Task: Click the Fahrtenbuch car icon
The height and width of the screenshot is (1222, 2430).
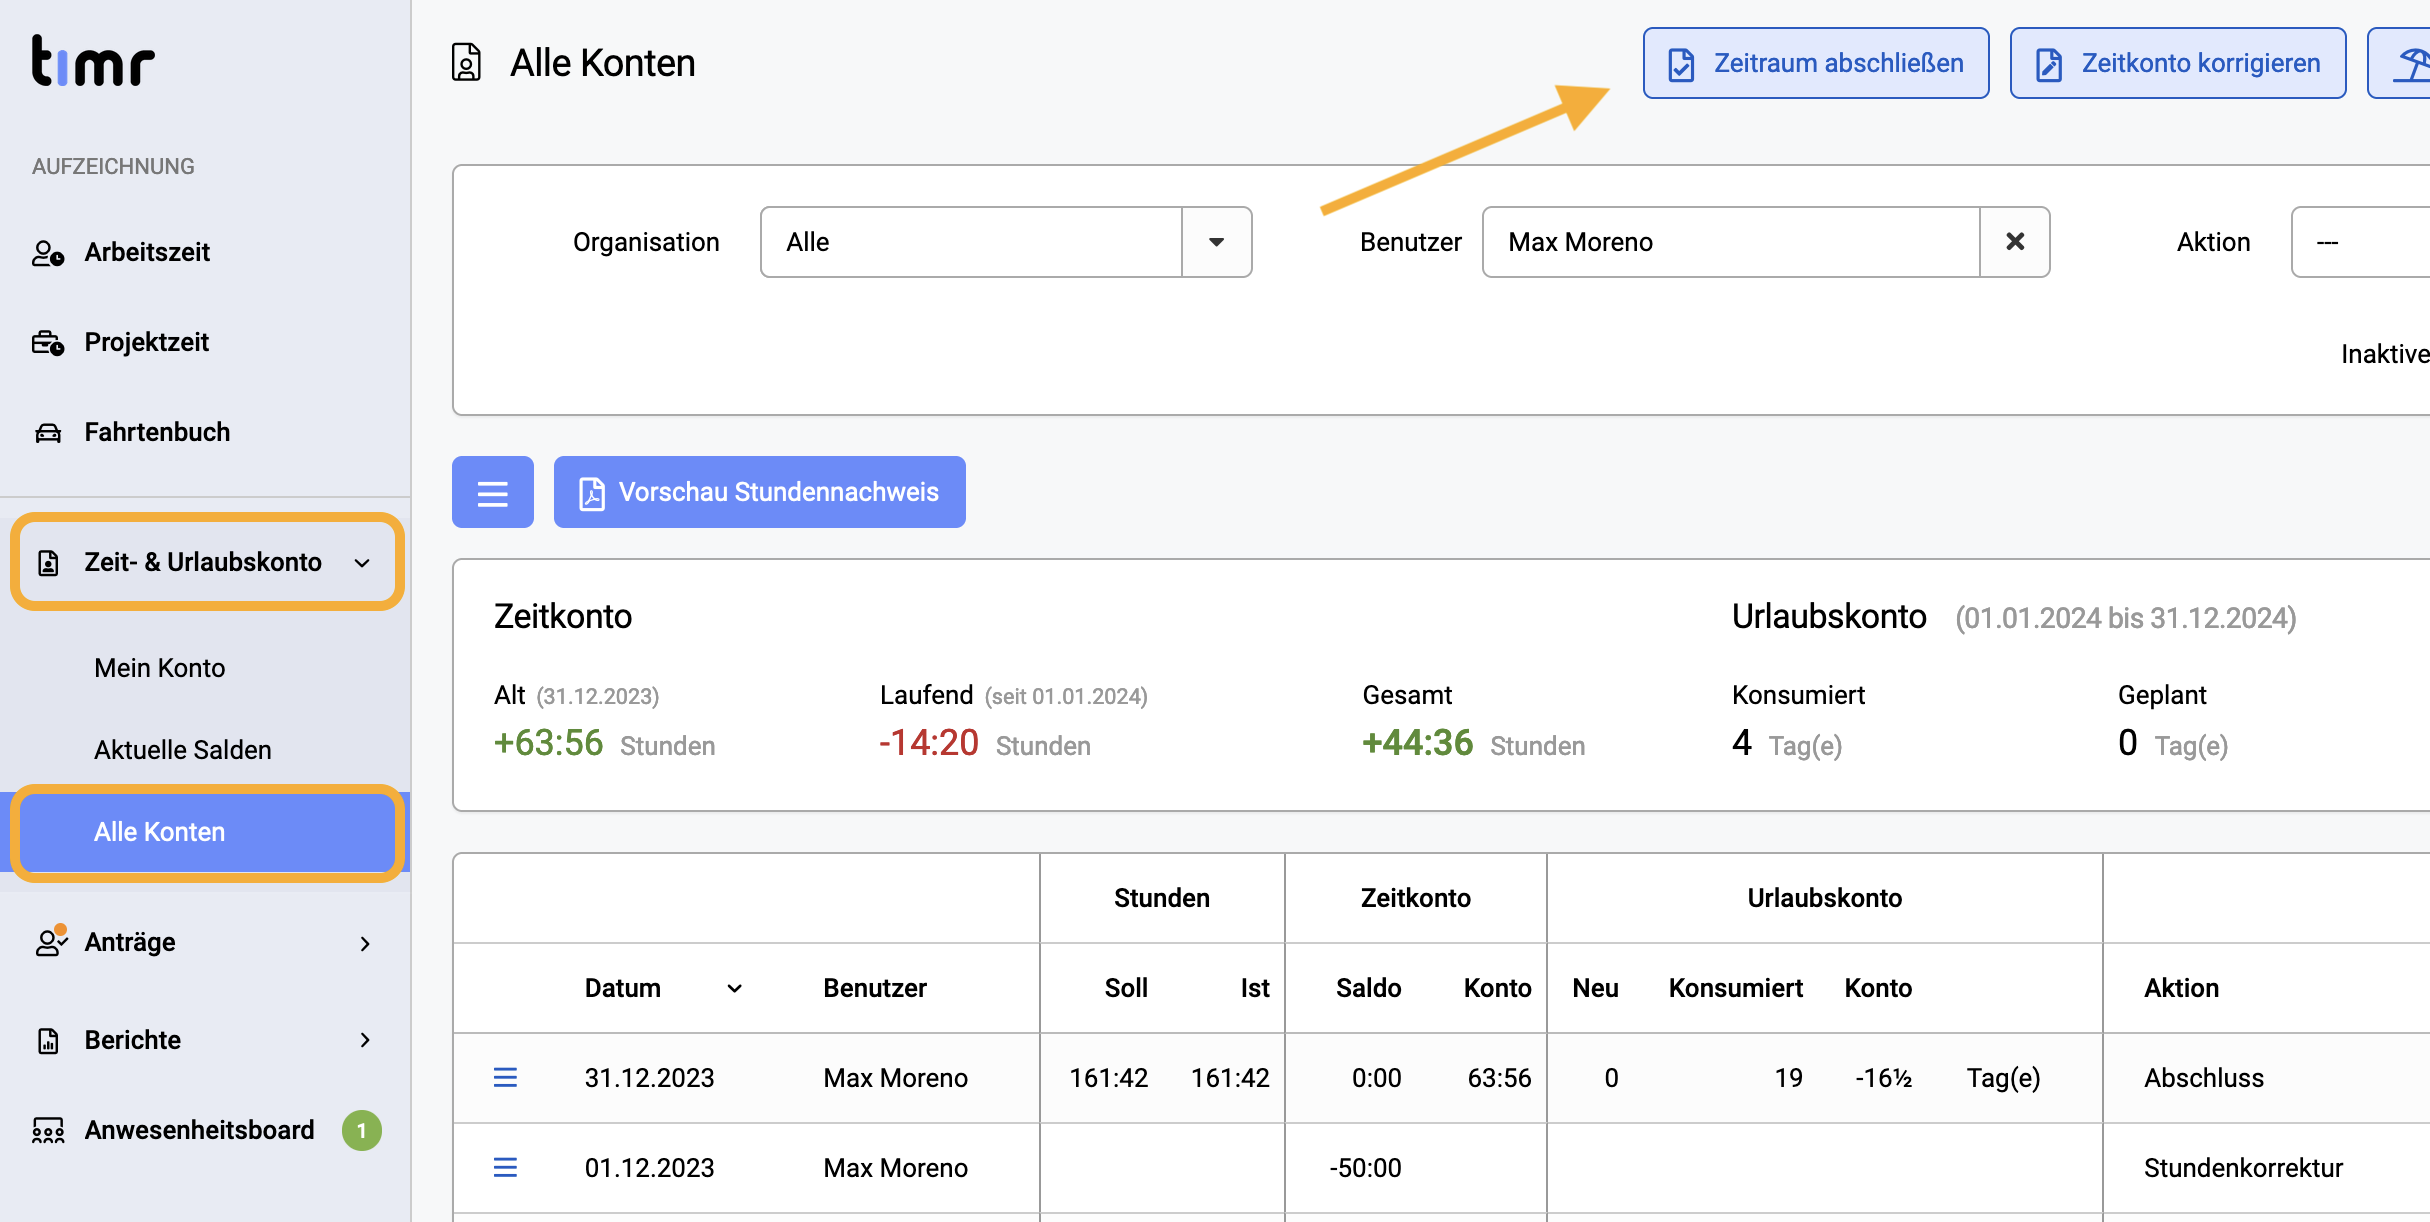Action: [48, 433]
